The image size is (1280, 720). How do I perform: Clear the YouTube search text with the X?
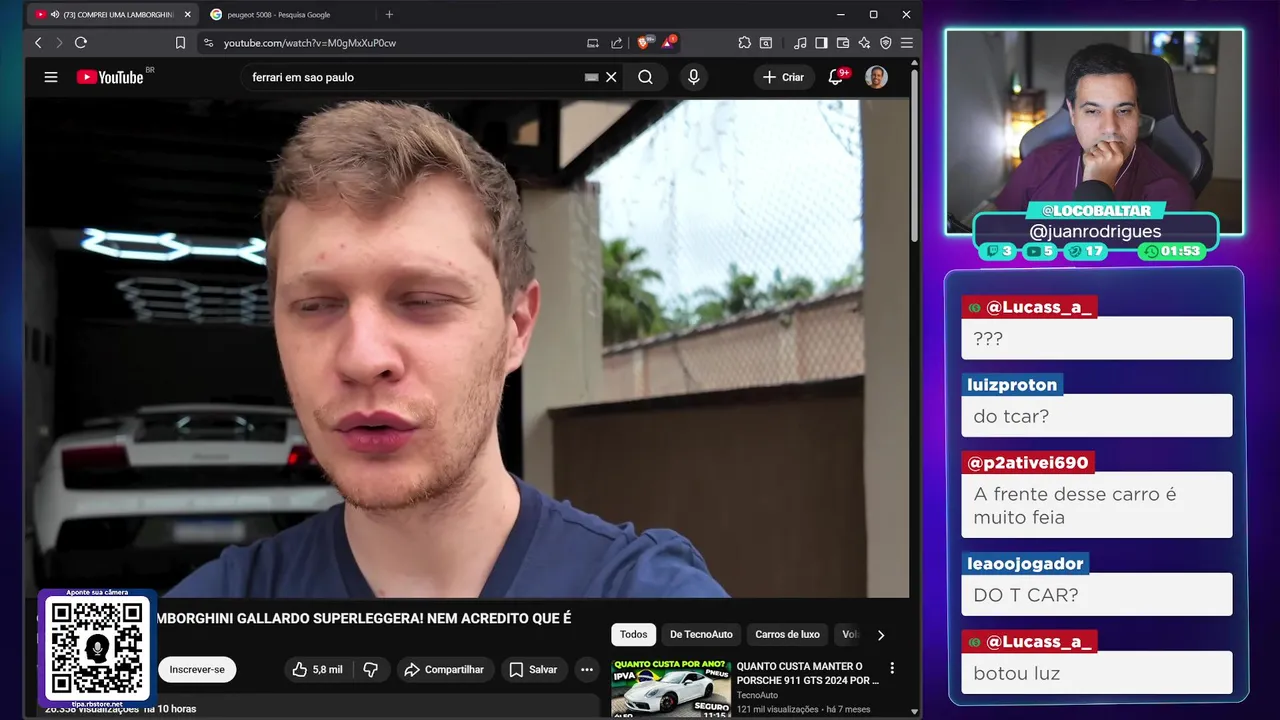(611, 77)
